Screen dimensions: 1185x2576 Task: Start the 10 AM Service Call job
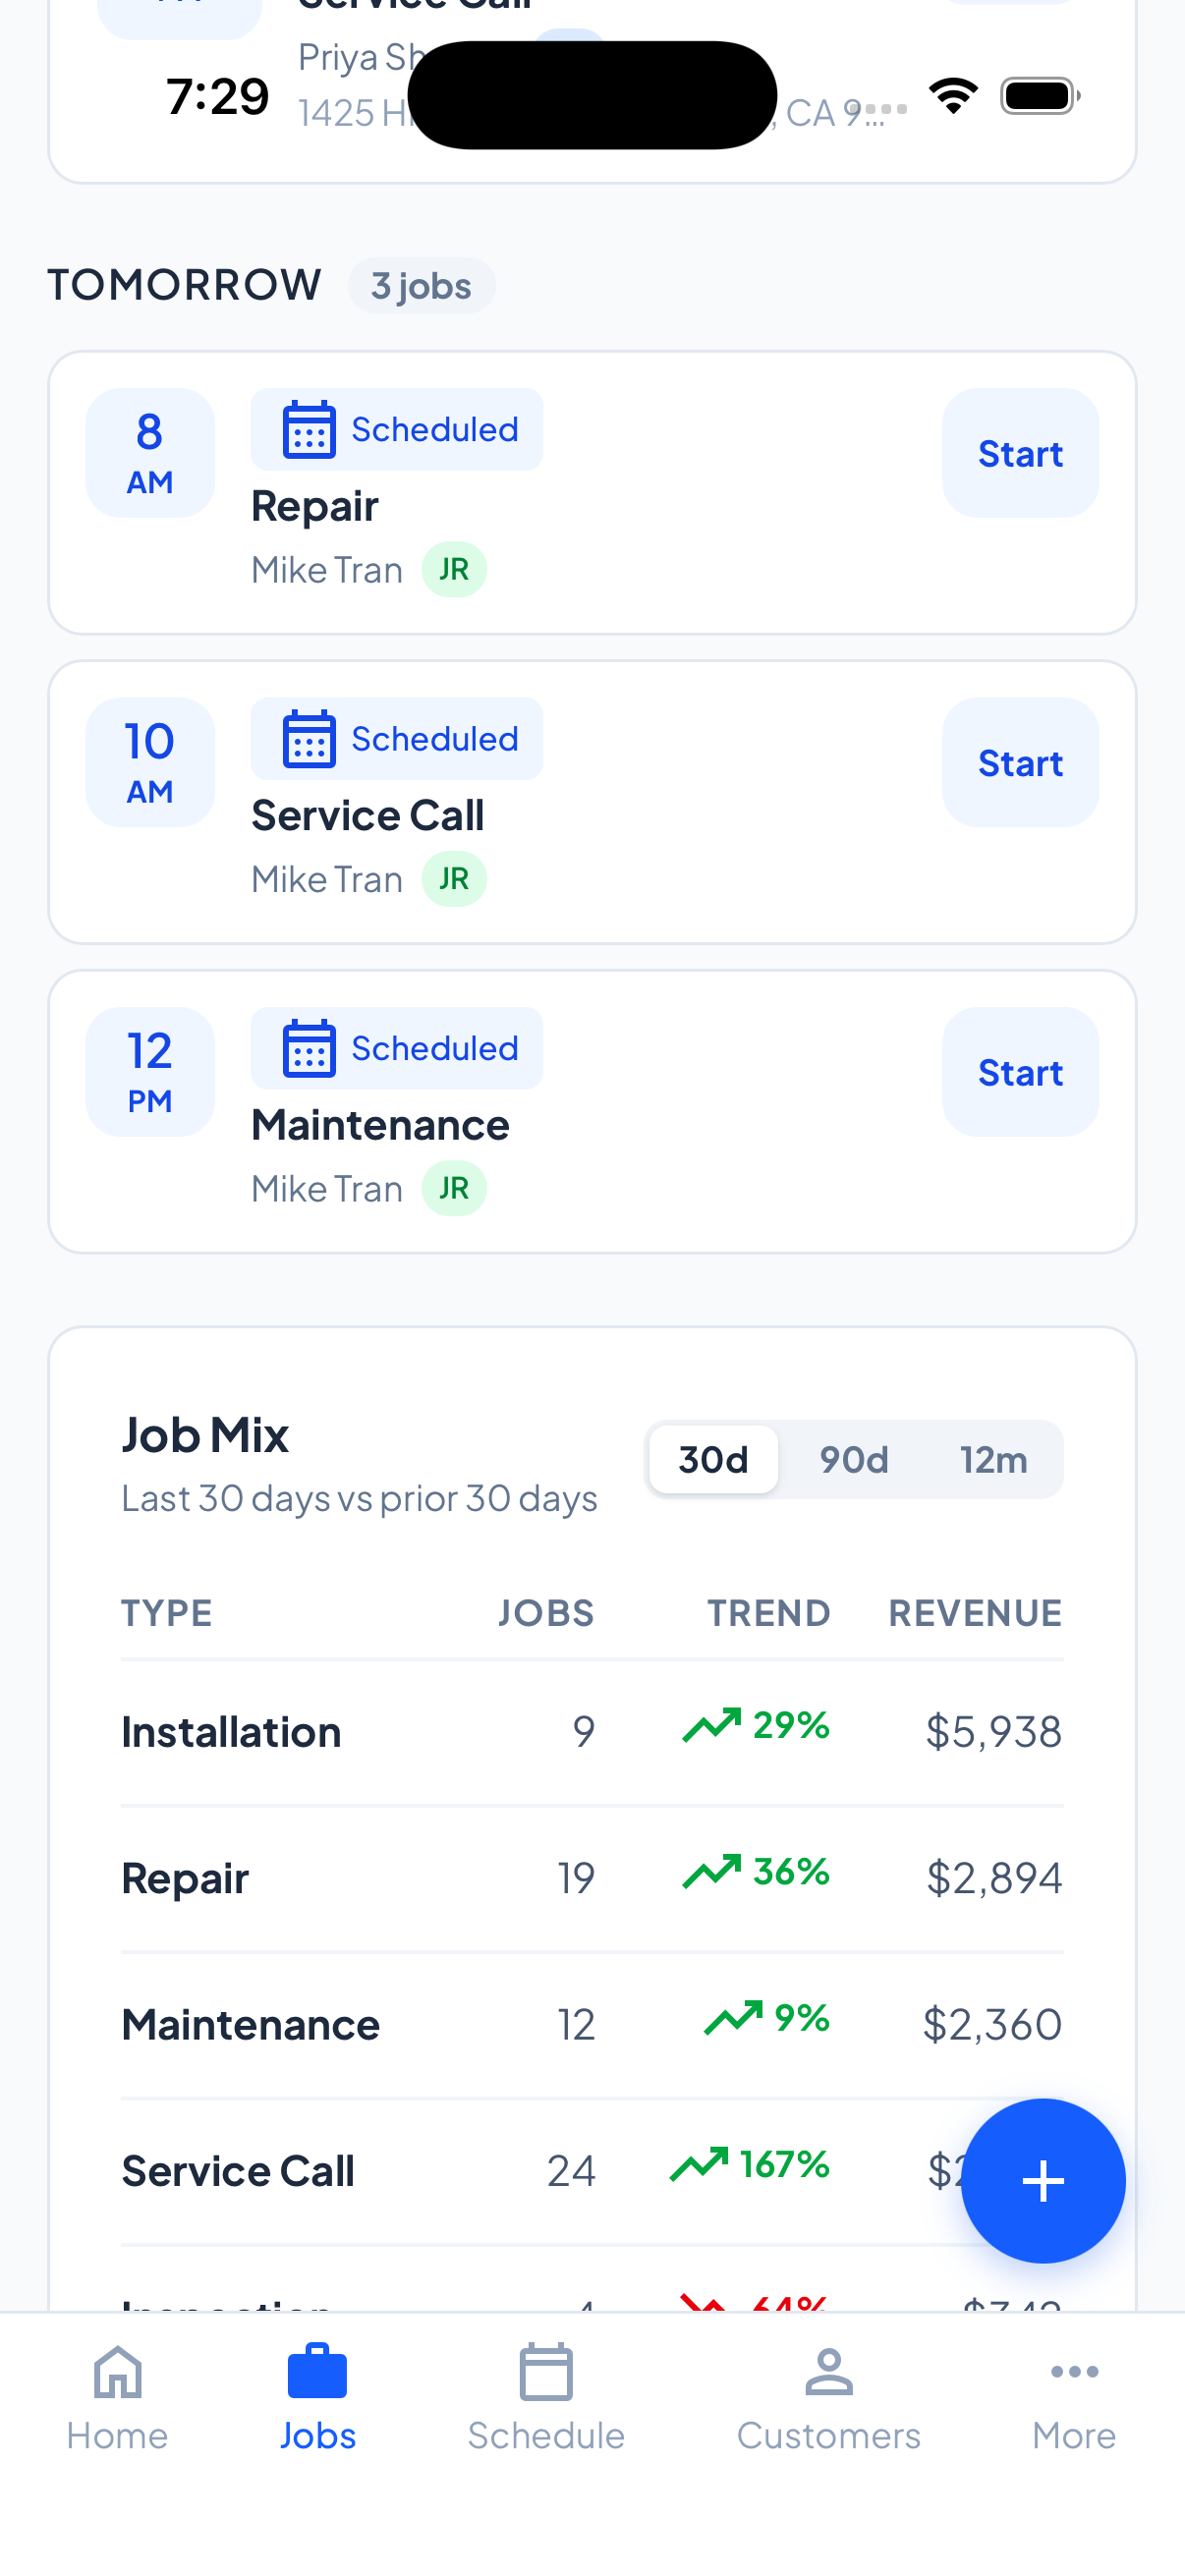(1019, 763)
